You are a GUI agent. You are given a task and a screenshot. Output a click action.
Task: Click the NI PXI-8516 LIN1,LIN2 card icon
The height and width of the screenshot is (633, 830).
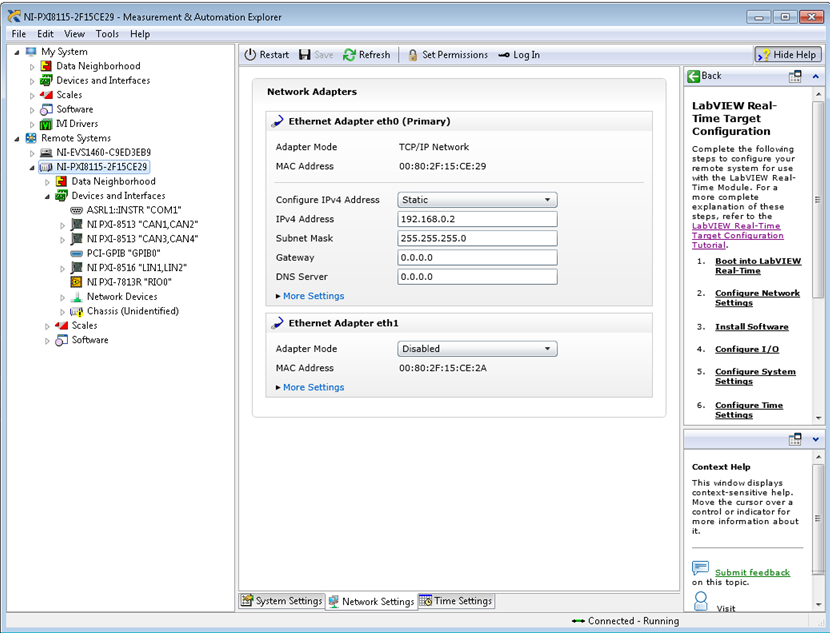pos(77,268)
